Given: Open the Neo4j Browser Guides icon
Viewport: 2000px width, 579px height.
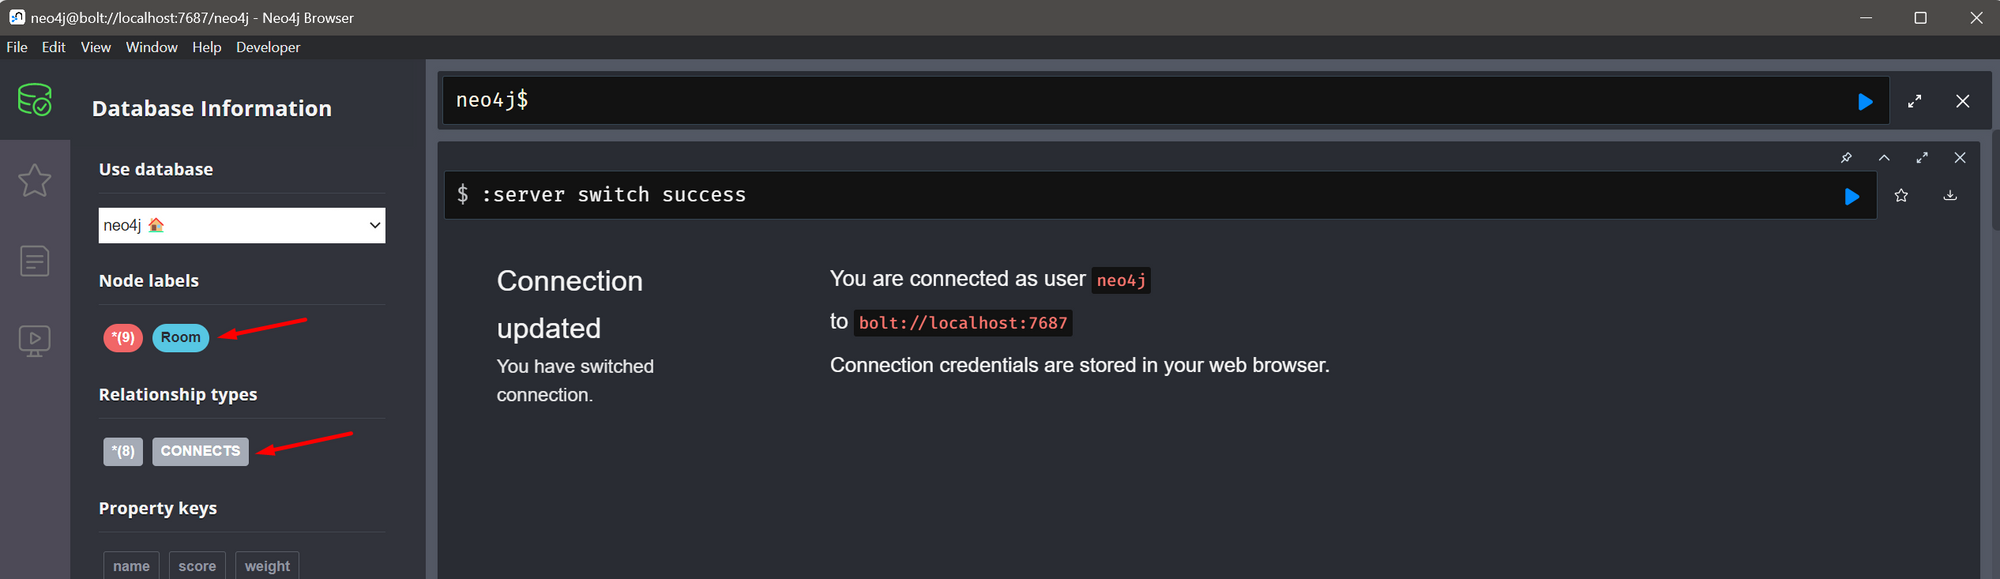Looking at the screenshot, I should pos(35,341).
